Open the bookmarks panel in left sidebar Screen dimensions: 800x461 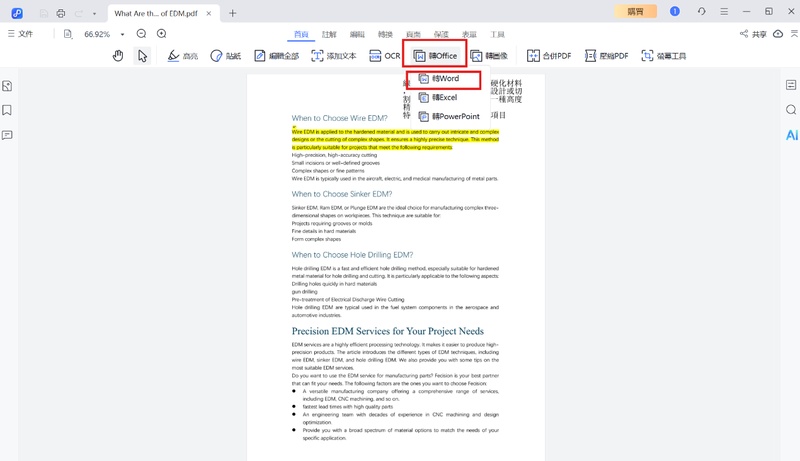click(8, 110)
